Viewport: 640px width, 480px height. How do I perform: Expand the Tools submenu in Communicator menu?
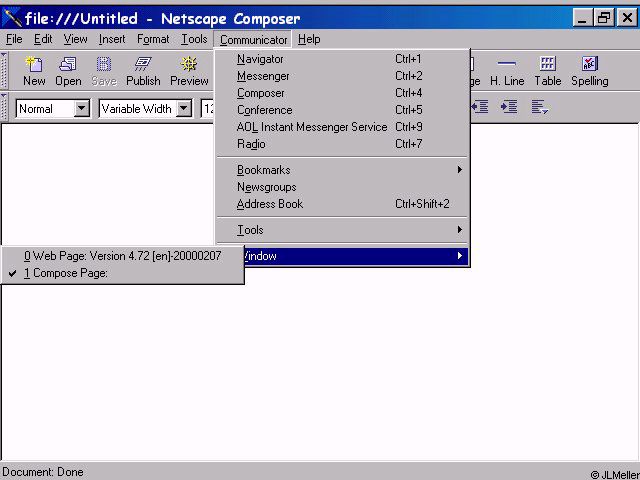click(x=342, y=230)
